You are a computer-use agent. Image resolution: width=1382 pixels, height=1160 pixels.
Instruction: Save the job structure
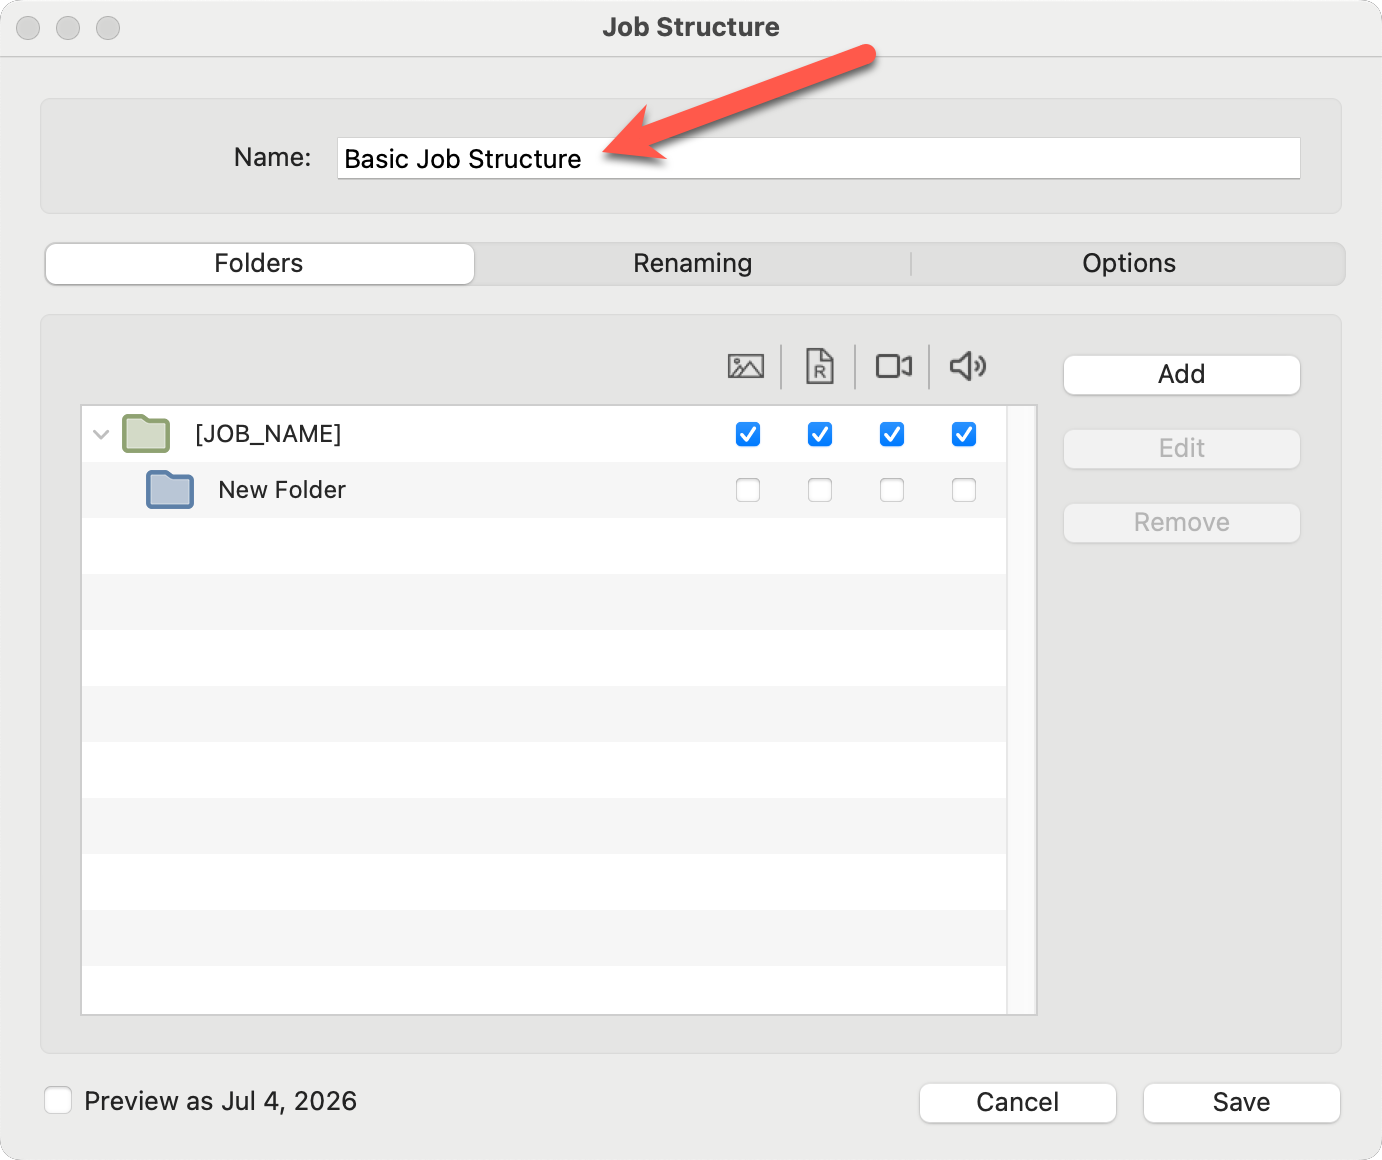(x=1241, y=1102)
